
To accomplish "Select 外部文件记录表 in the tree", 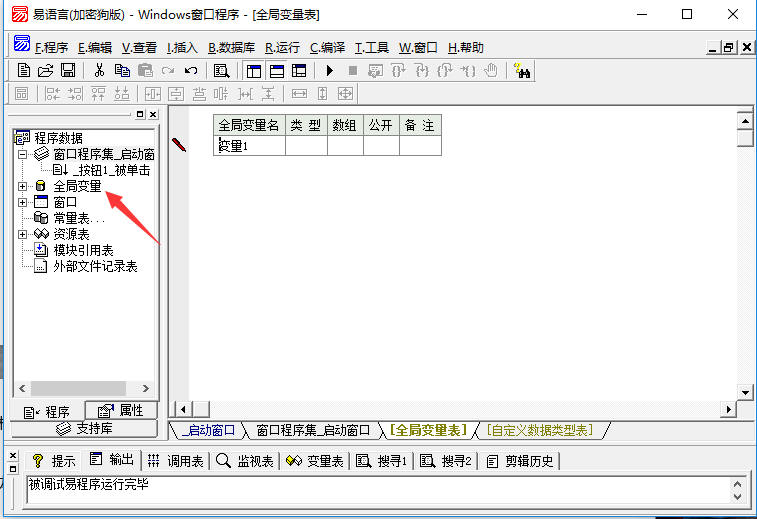I will pos(95,266).
